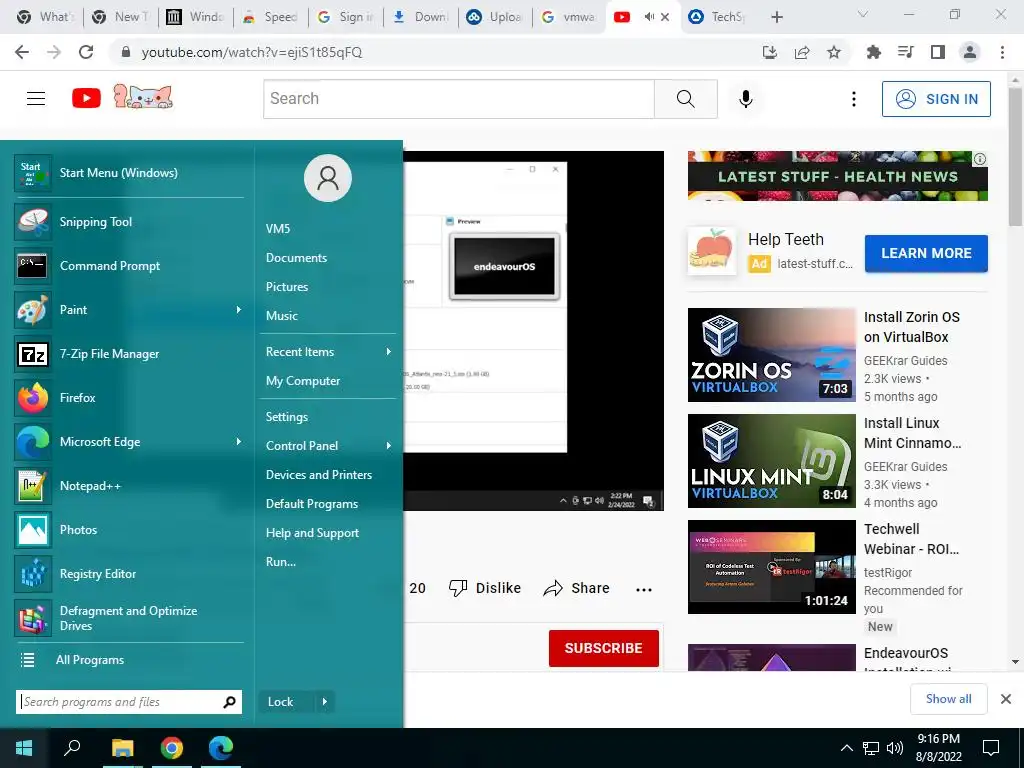Click the browser Reload button

tap(86, 52)
